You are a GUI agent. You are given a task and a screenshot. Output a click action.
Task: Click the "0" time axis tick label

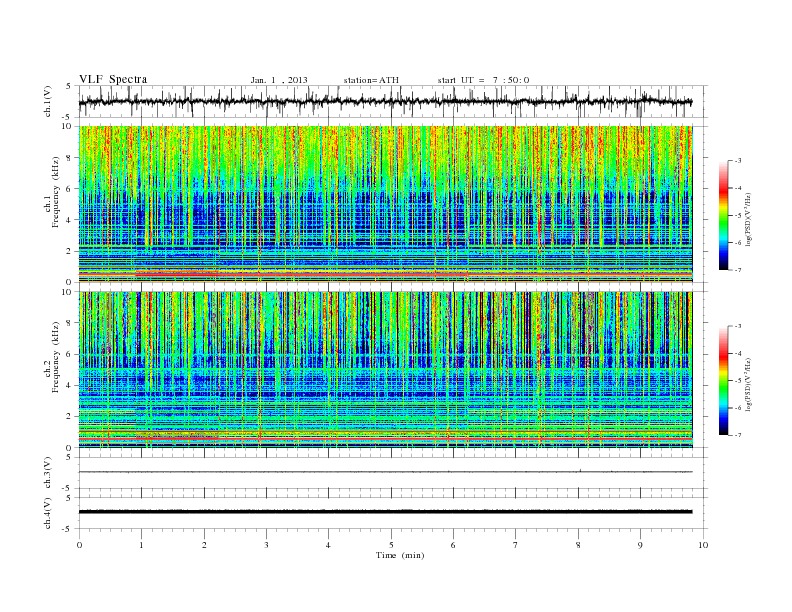coord(79,545)
